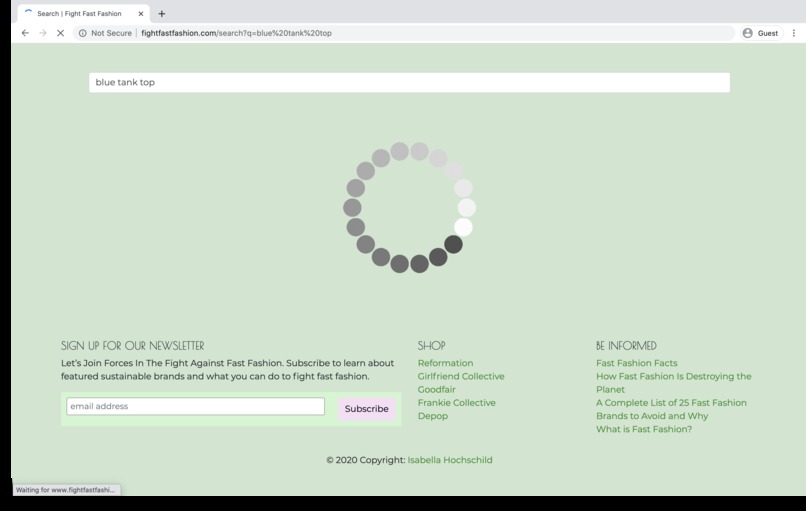The width and height of the screenshot is (806, 511).
Task: Click the BE INFORMED footer heading
Action: (626, 345)
